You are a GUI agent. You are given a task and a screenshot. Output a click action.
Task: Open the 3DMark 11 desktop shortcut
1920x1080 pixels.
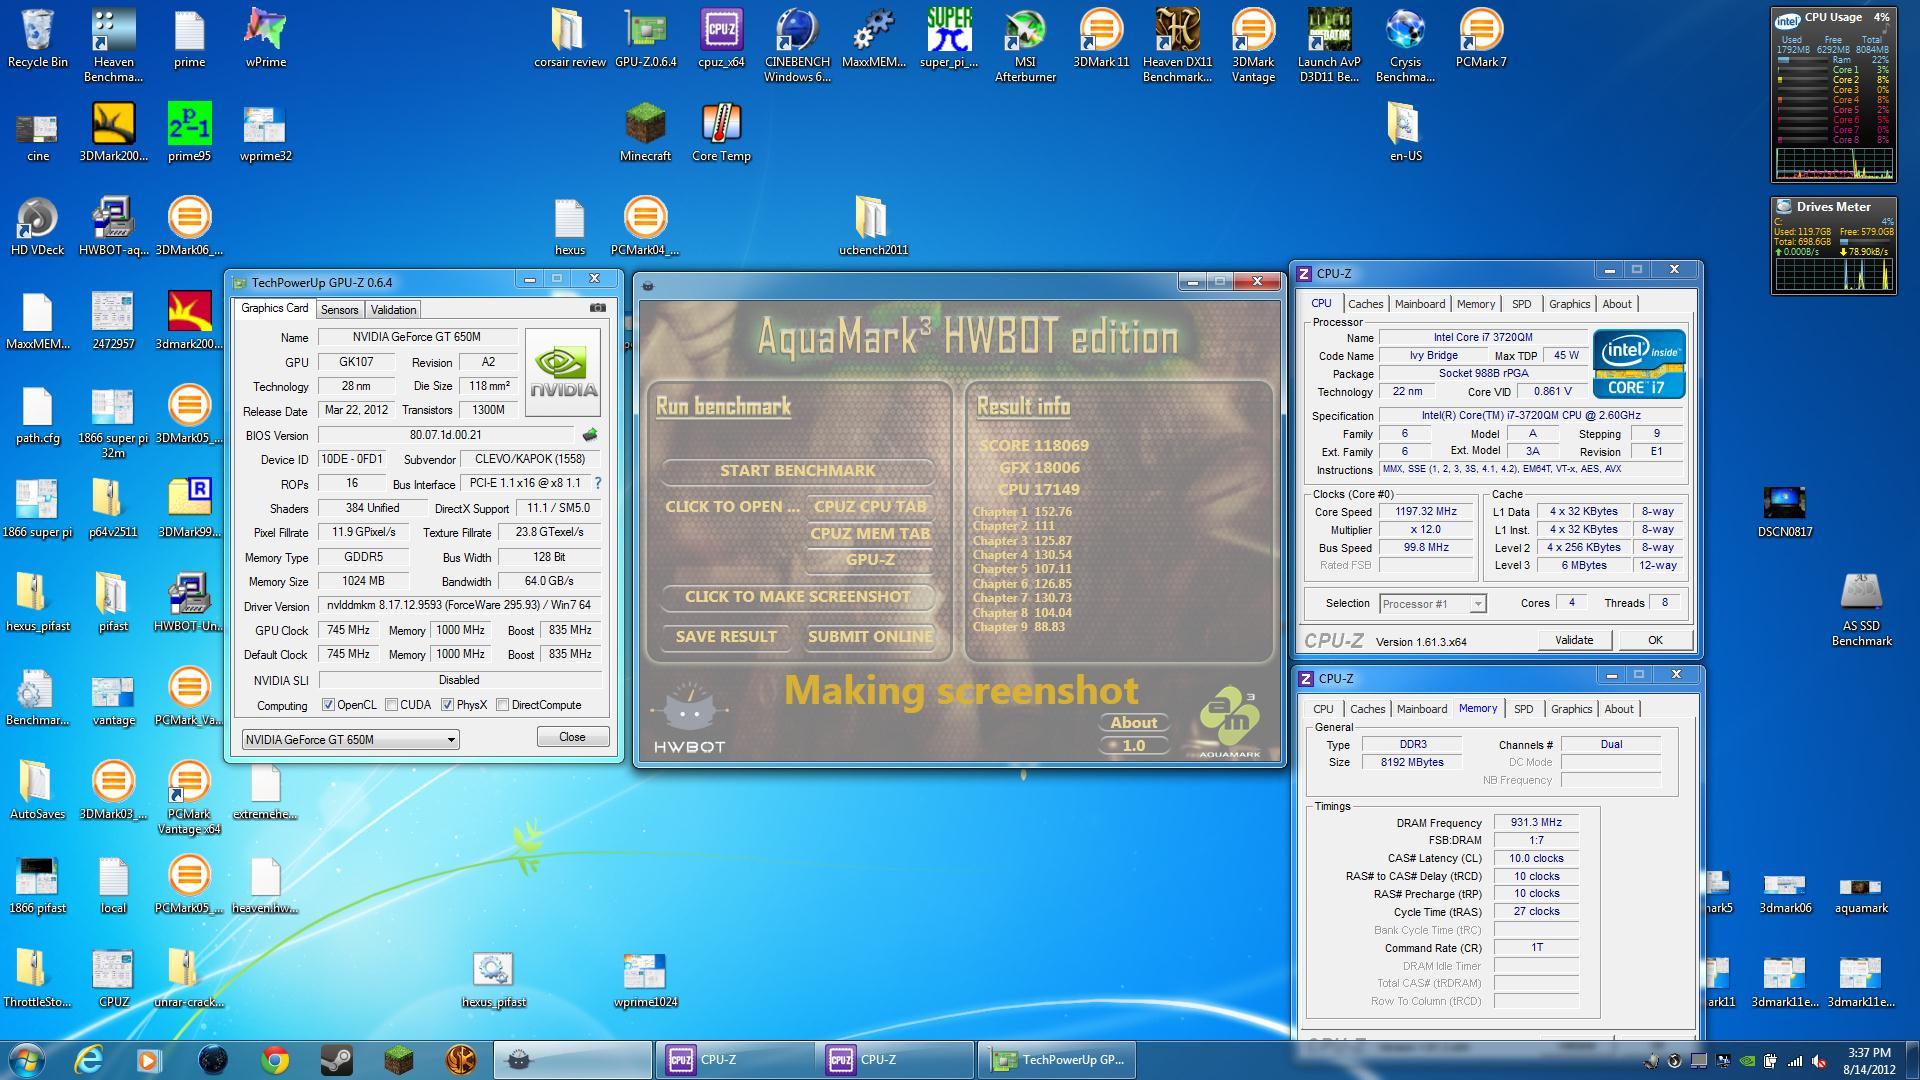pyautogui.click(x=1101, y=38)
